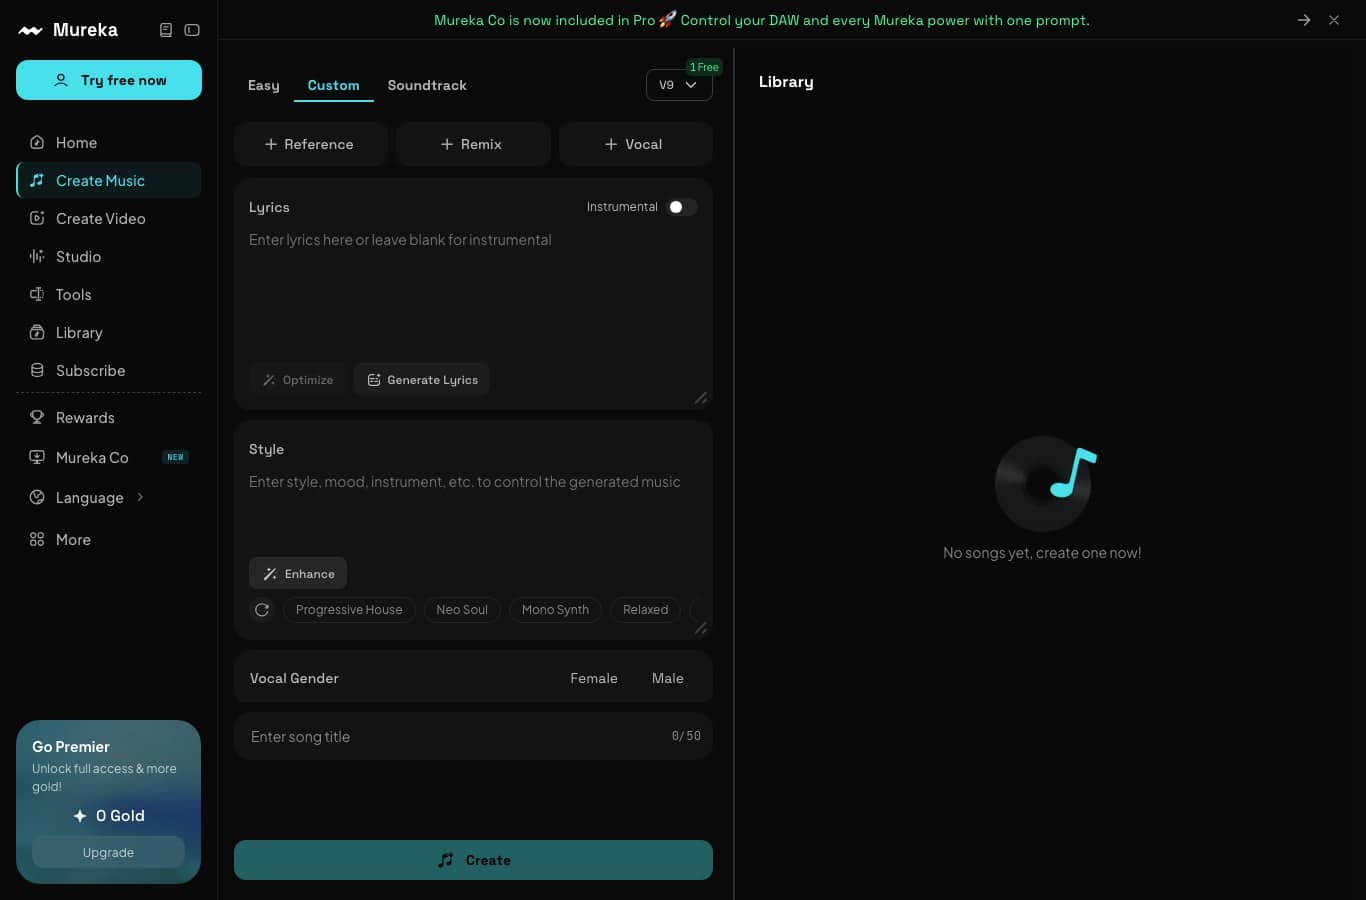Click the lyrics box resize handle
Image resolution: width=1366 pixels, height=900 pixels.
tap(701, 398)
